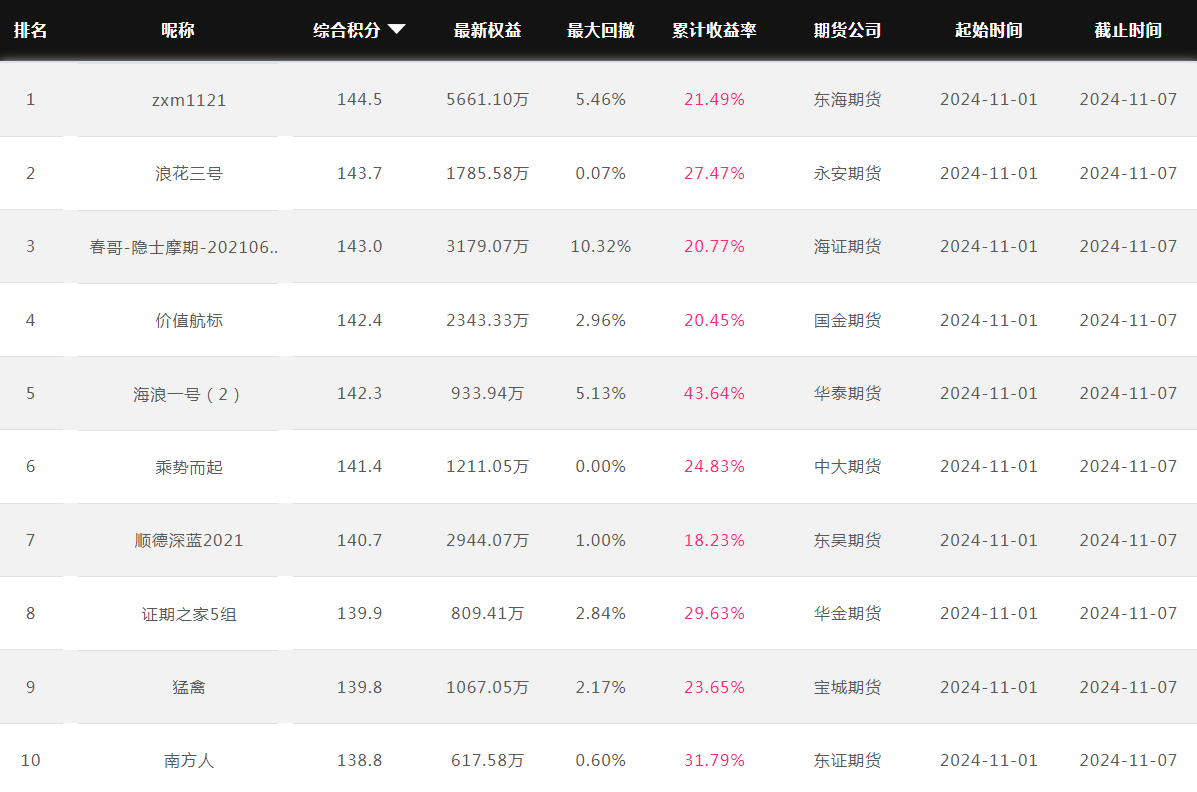Click equity value 2944.07万
The width and height of the screenshot is (1197, 792).
[487, 540]
